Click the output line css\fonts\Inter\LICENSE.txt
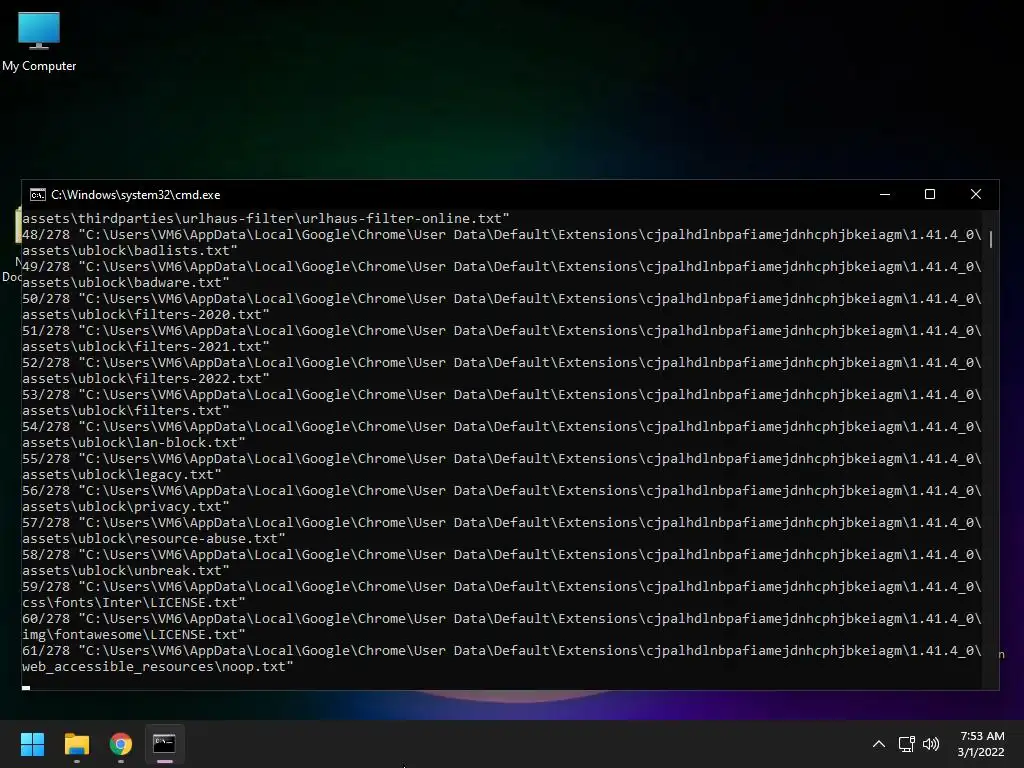Screen dimensions: 1024x768 click(134, 602)
